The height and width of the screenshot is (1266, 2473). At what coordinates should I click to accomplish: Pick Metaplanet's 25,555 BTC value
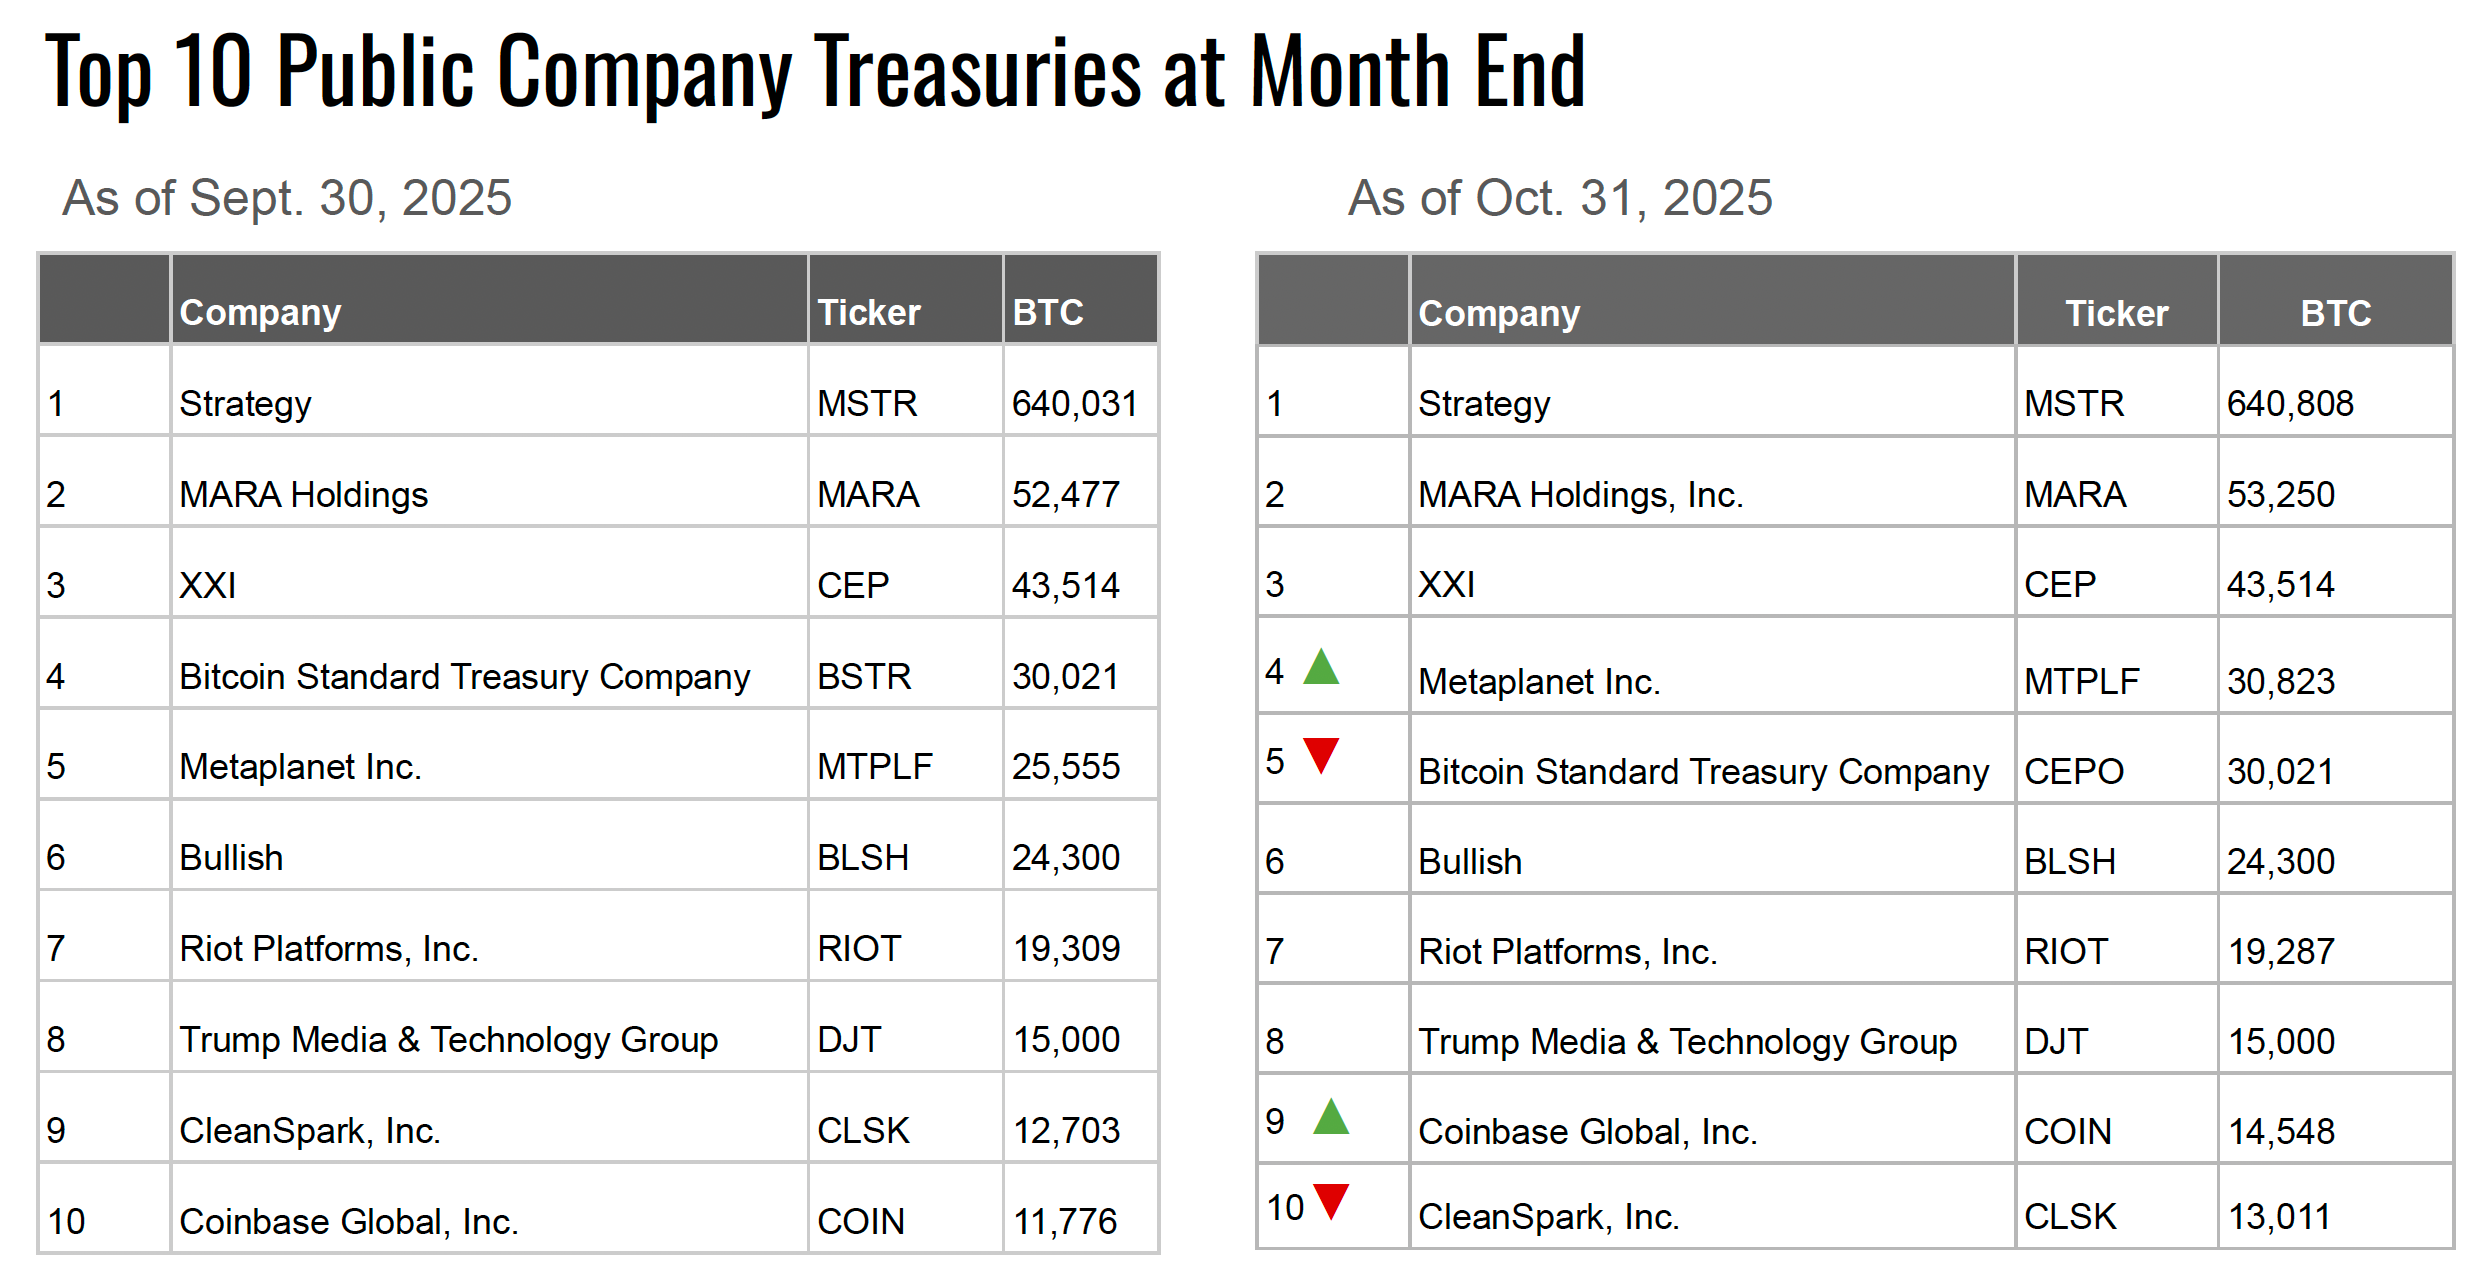pos(1065,767)
